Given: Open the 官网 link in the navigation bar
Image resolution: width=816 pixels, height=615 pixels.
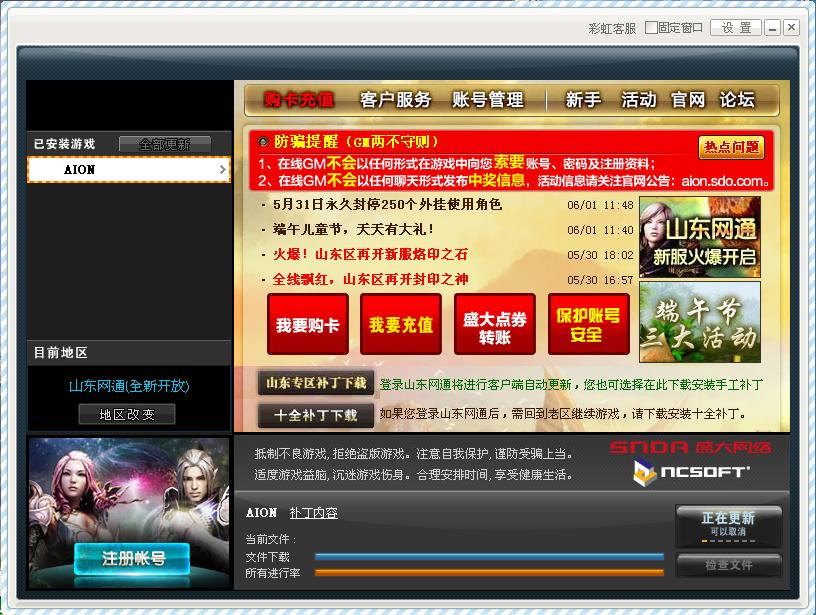Looking at the screenshot, I should pyautogui.click(x=688, y=99).
